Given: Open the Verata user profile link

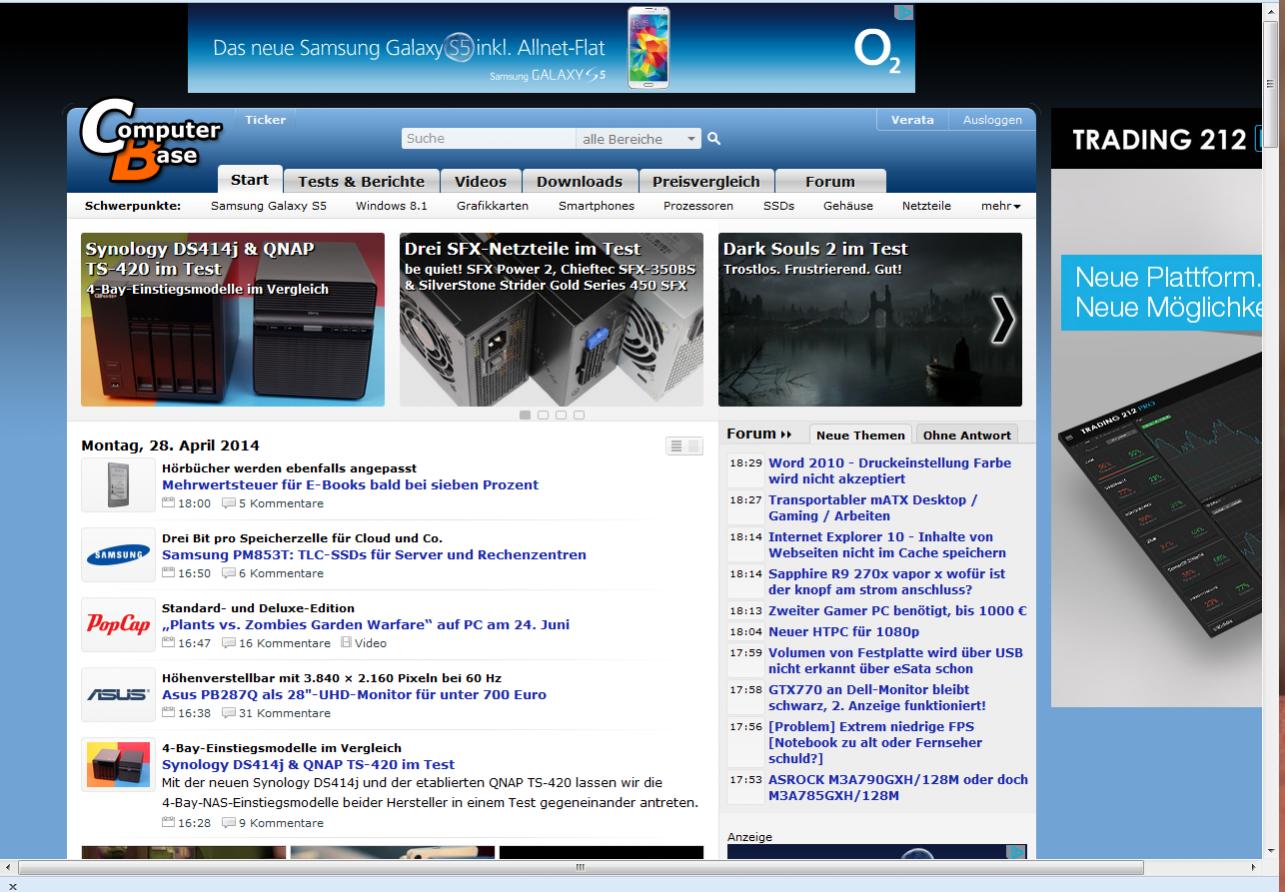Looking at the screenshot, I should click(912, 120).
